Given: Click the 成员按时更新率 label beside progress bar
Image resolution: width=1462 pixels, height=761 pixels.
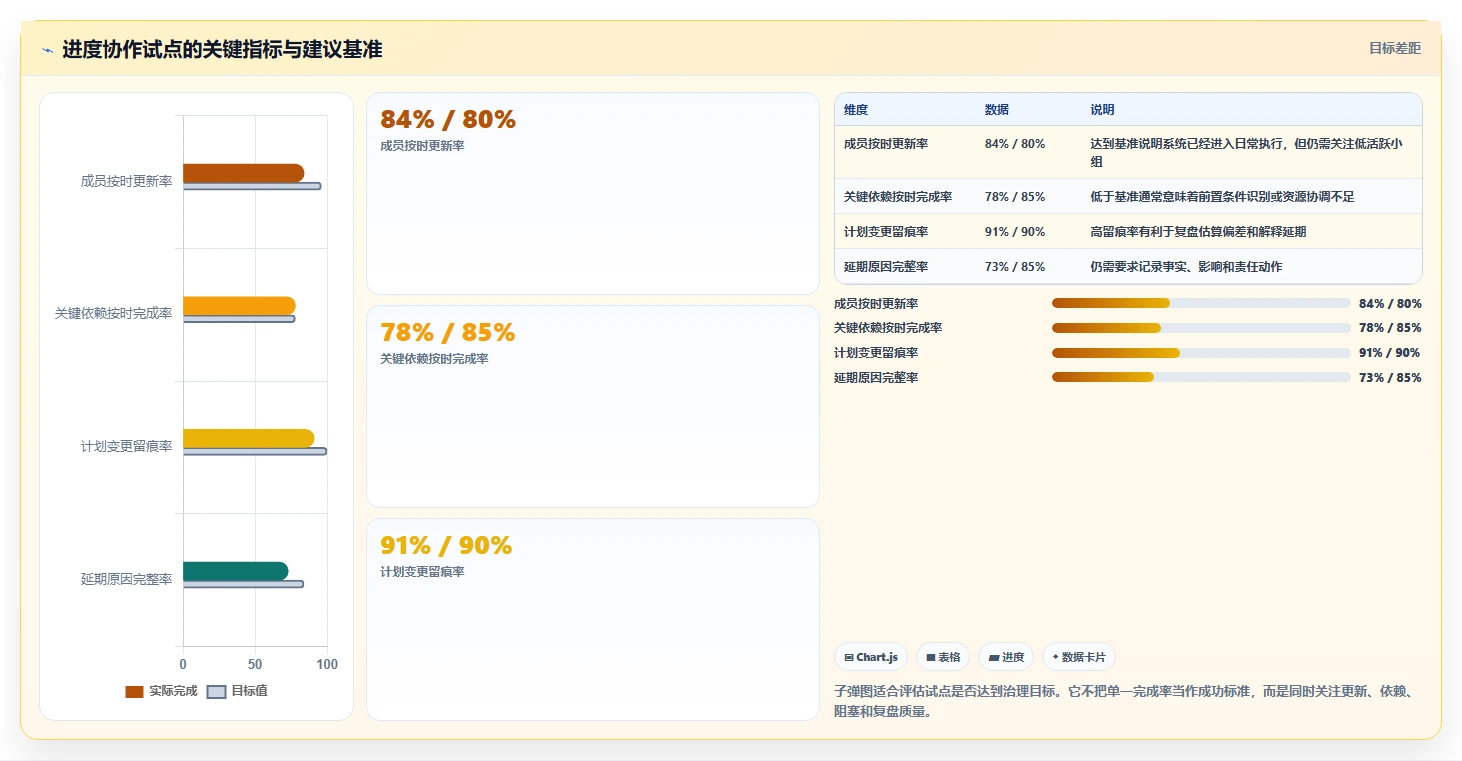Looking at the screenshot, I should [876, 304].
